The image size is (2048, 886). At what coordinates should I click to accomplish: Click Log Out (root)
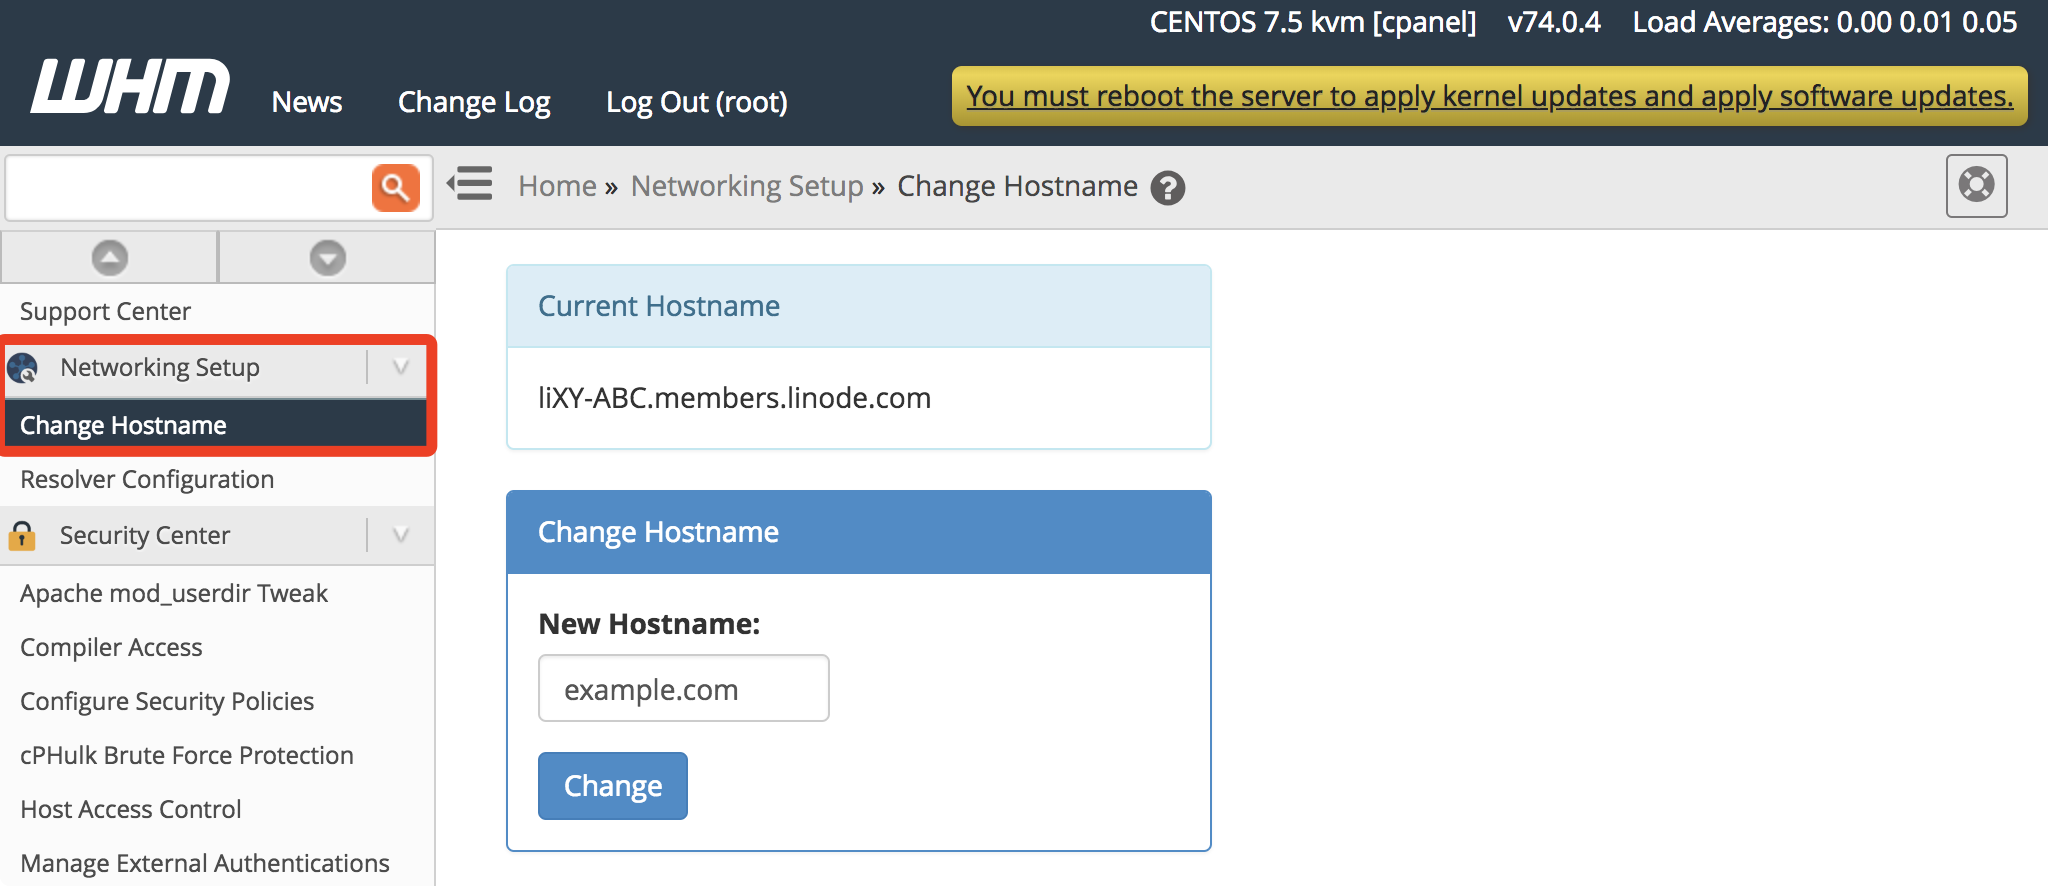pyautogui.click(x=696, y=102)
